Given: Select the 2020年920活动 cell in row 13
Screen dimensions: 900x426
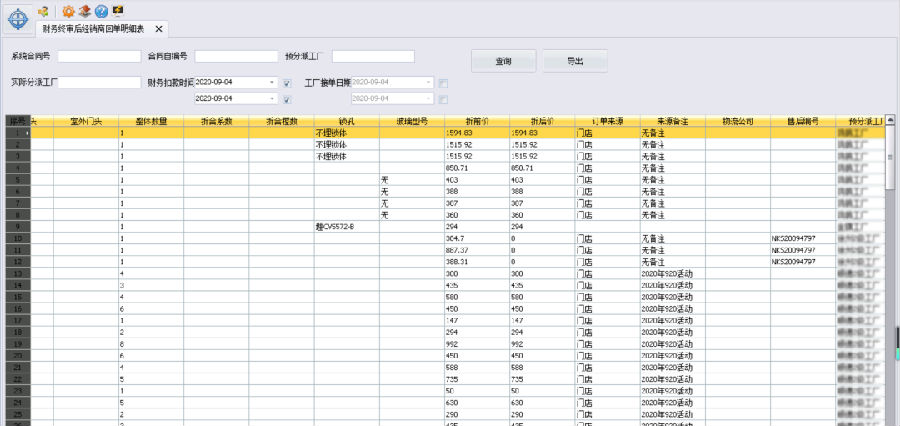Looking at the screenshot, I should coord(672,273).
